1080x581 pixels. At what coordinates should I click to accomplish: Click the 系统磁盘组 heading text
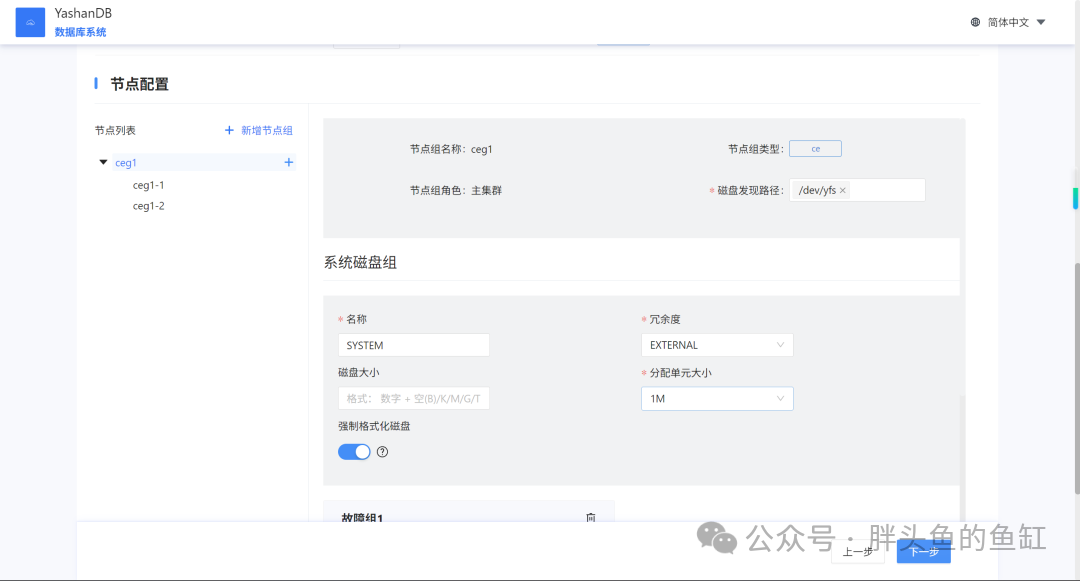click(x=360, y=262)
